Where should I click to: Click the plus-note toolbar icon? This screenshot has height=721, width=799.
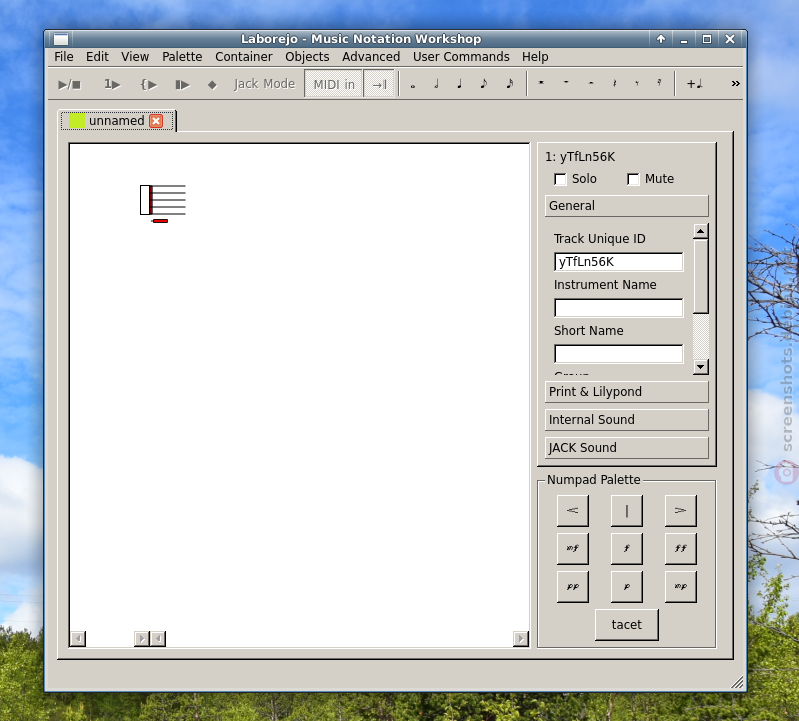coord(695,84)
